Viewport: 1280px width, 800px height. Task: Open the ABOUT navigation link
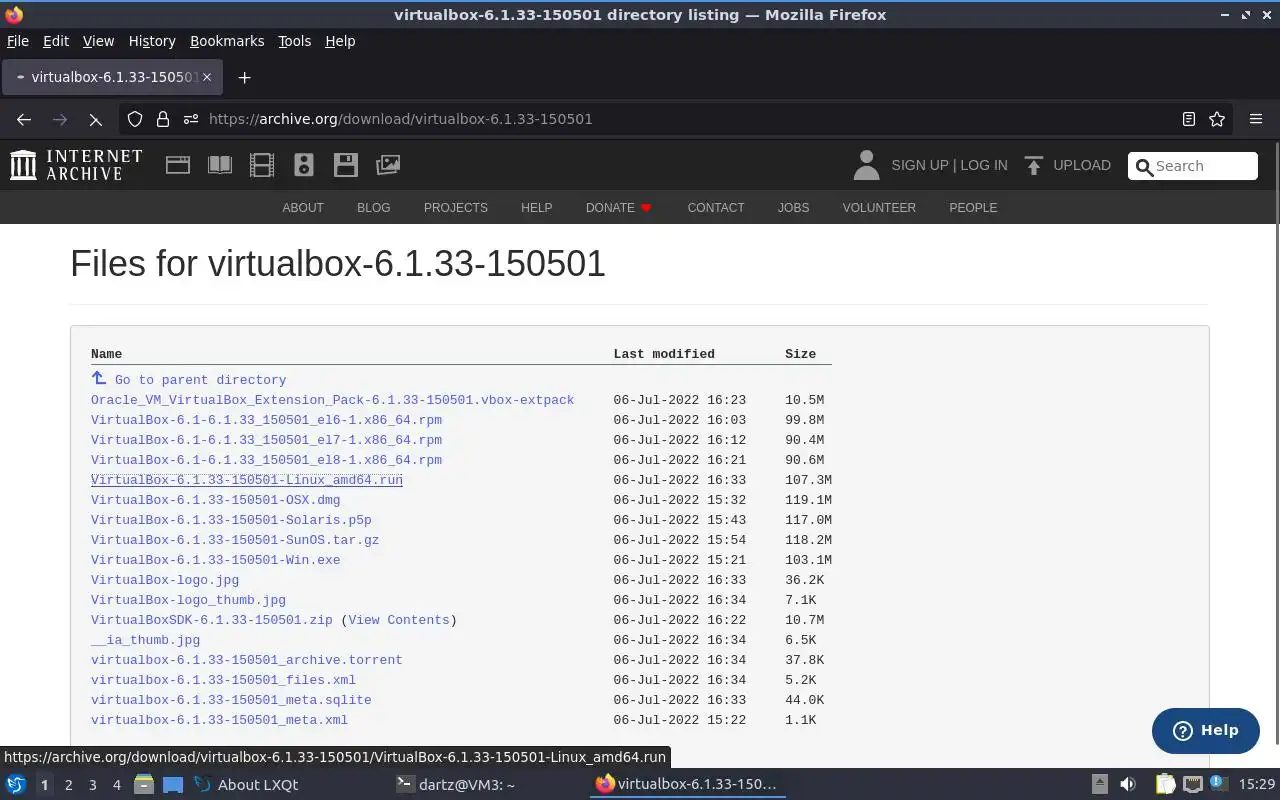[303, 208]
